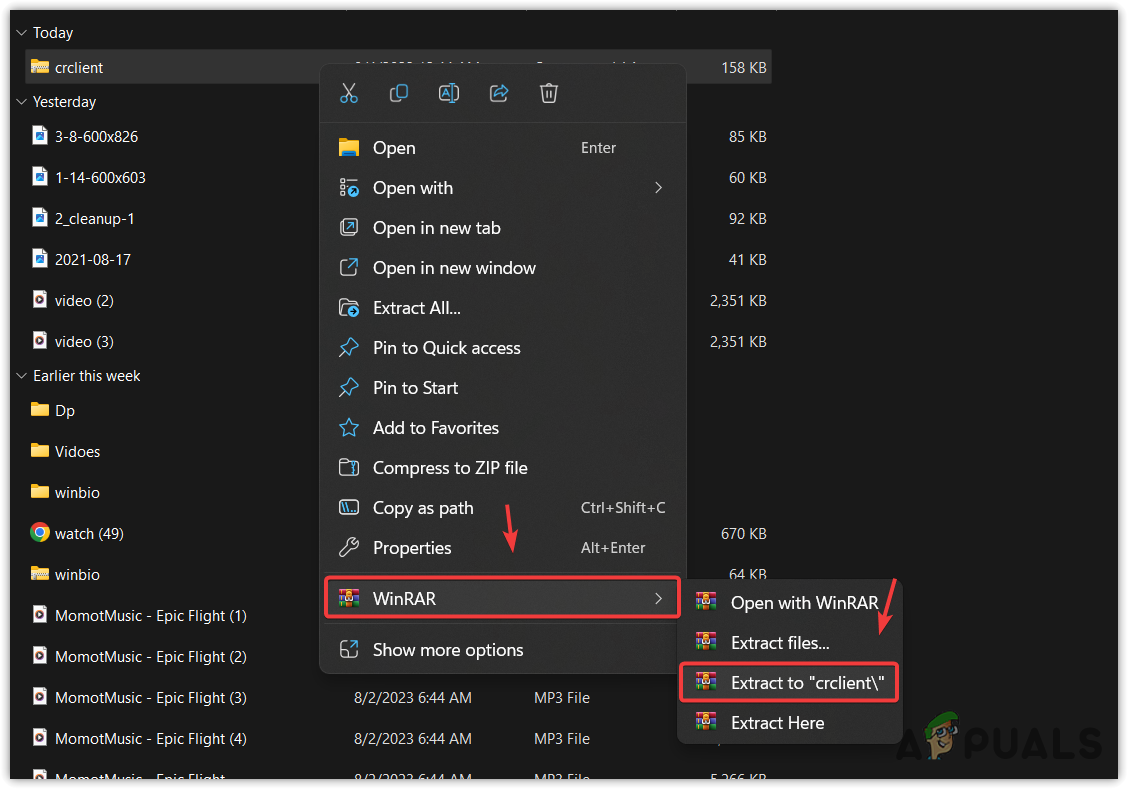Click Show more options
The image size is (1128, 789).
[448, 650]
